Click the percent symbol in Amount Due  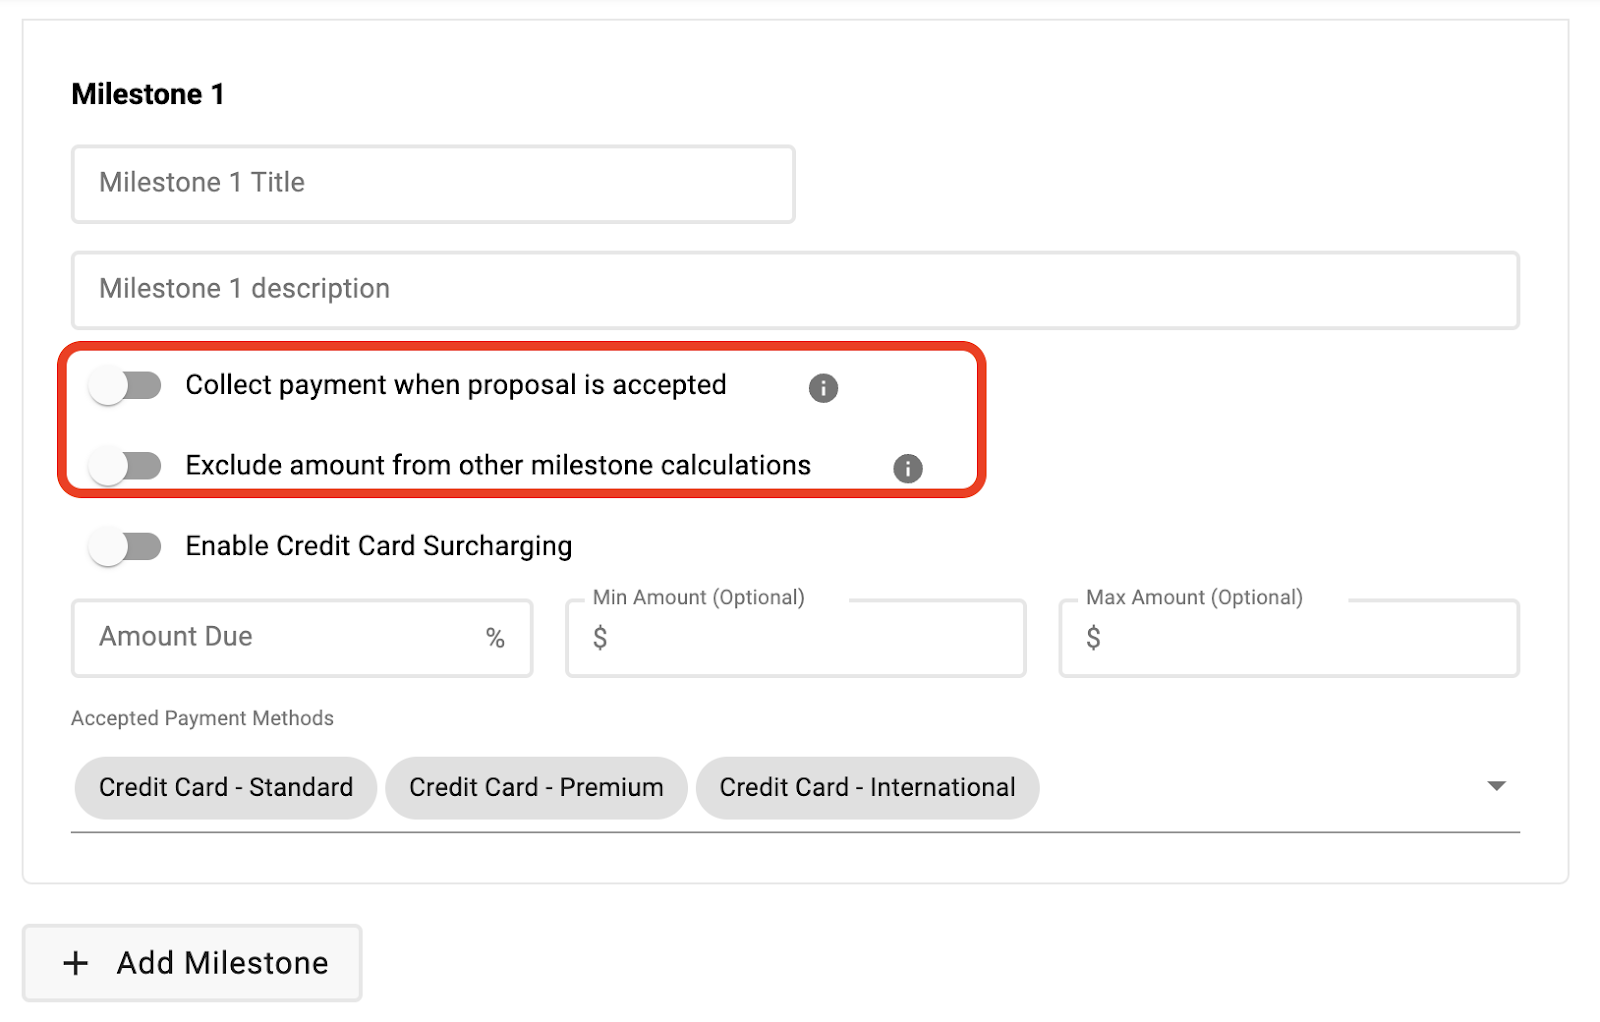(495, 638)
